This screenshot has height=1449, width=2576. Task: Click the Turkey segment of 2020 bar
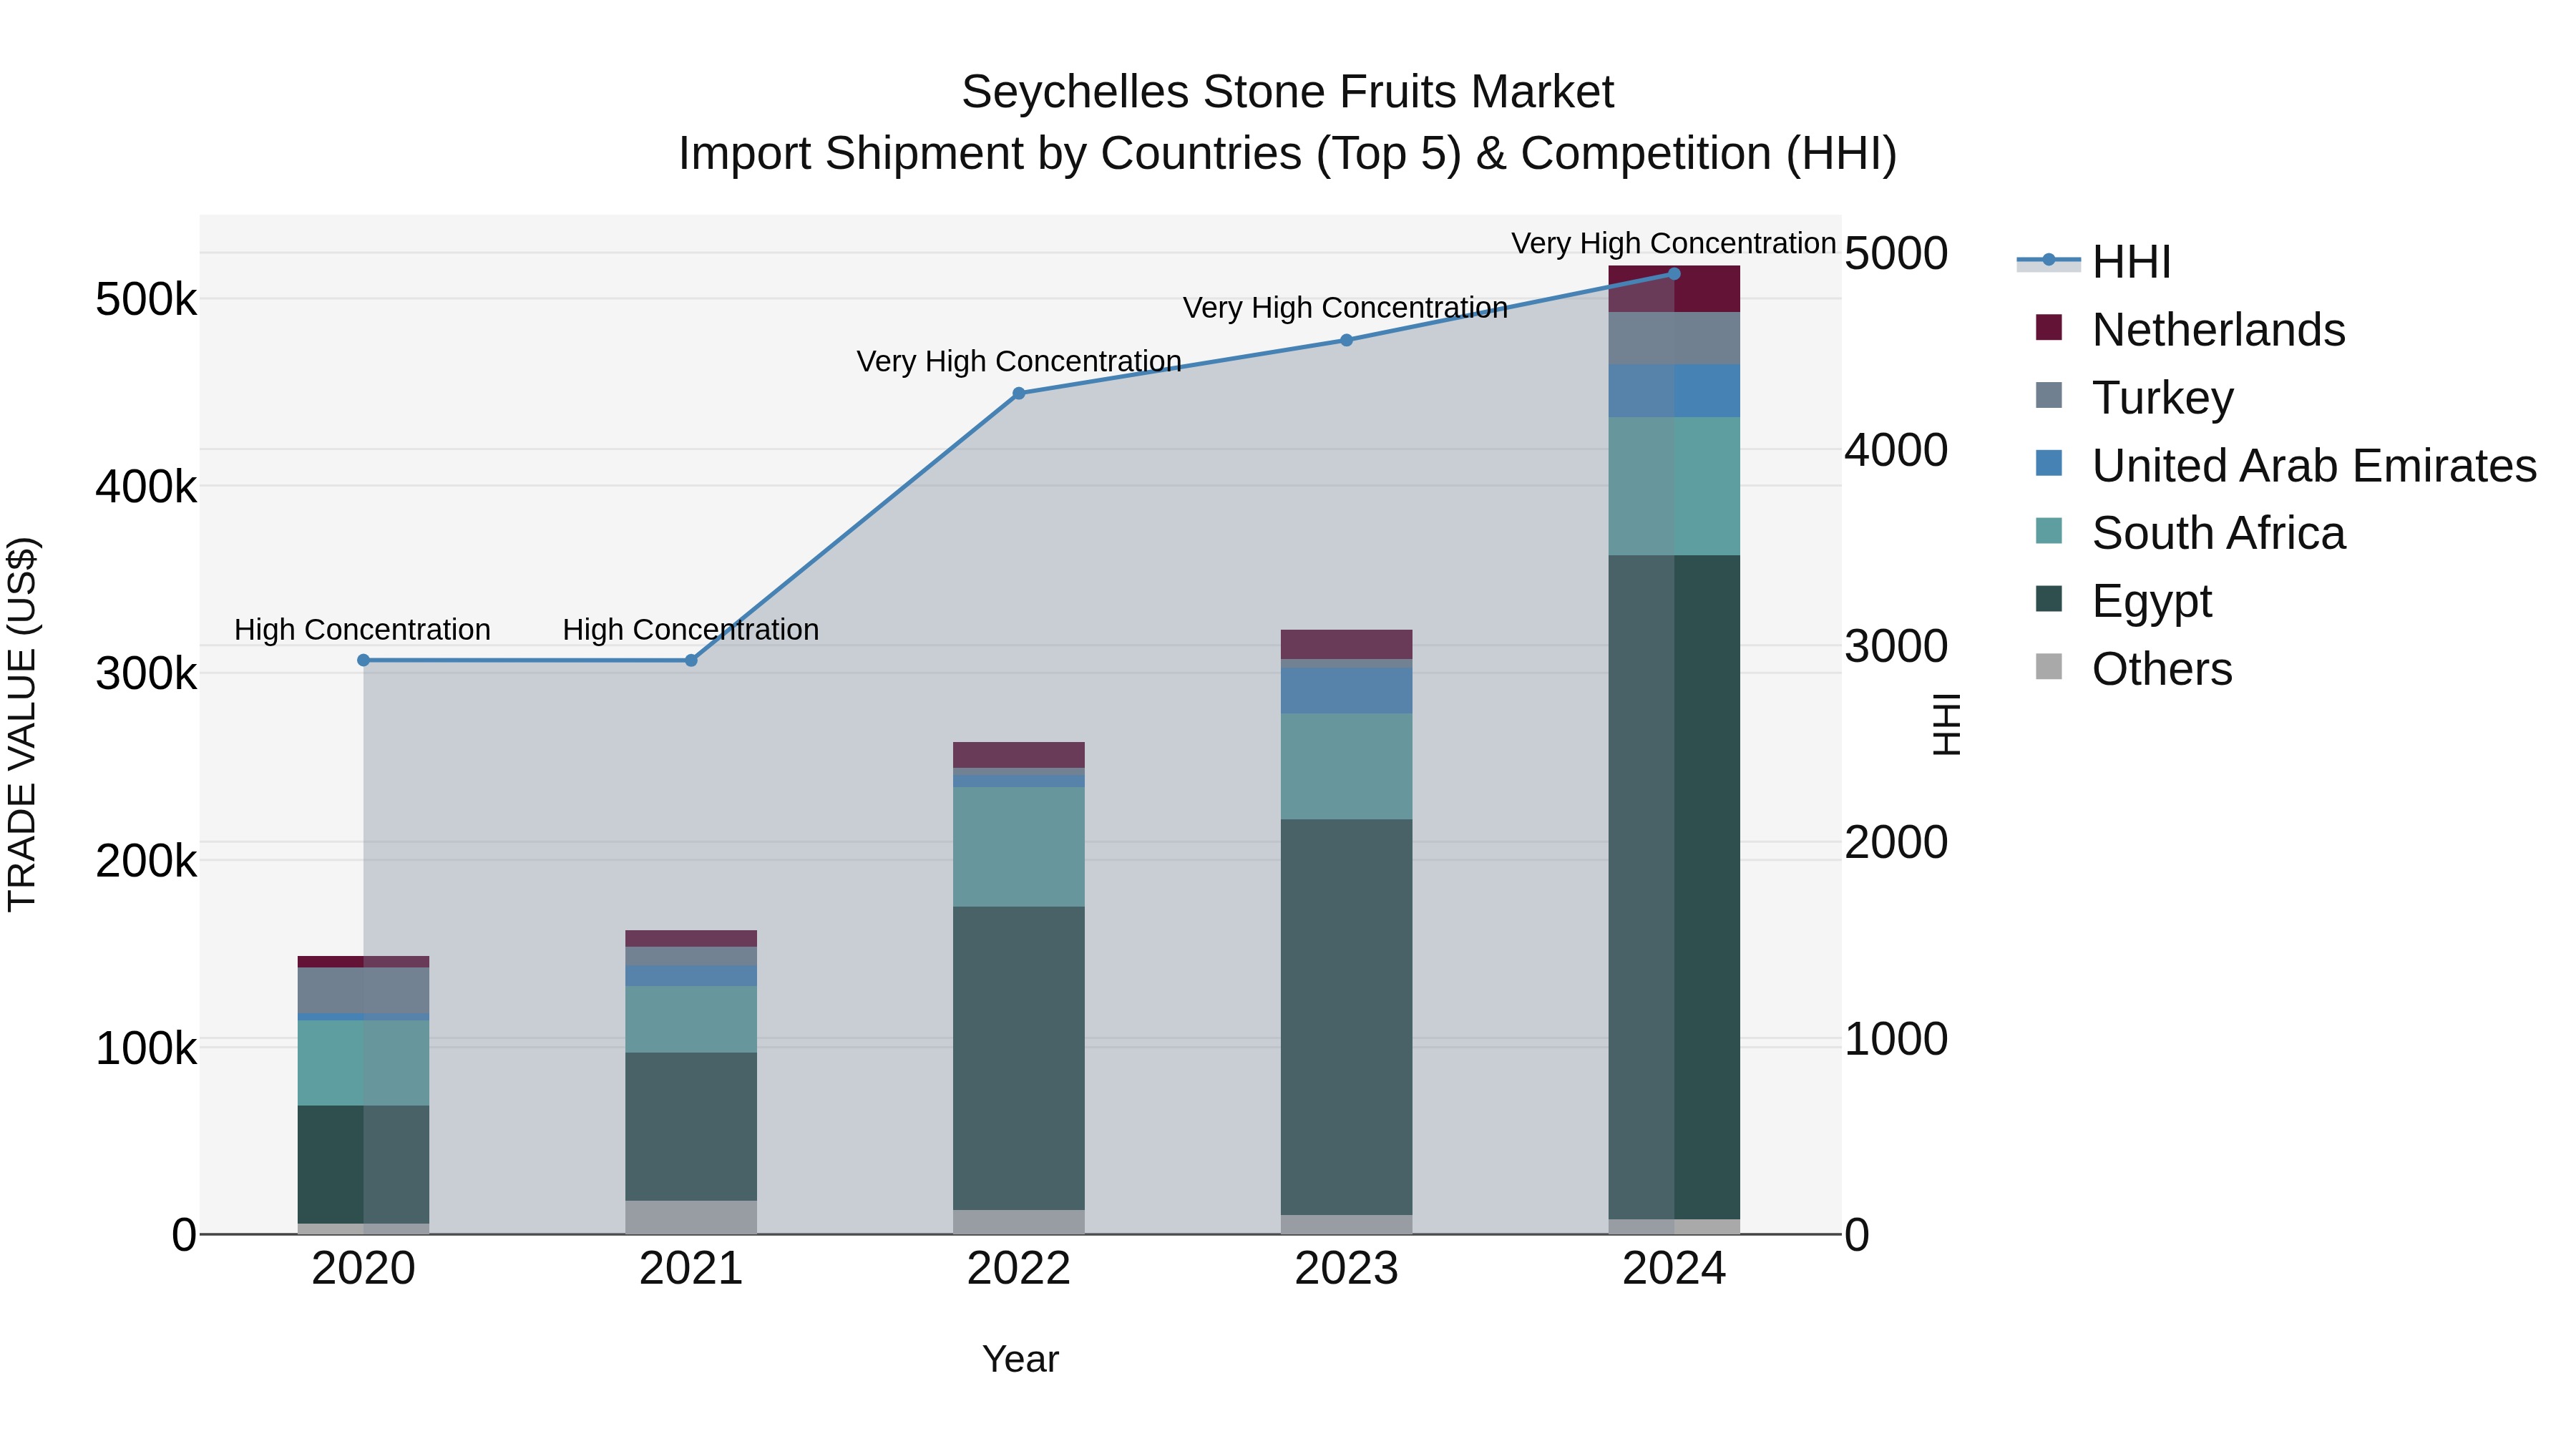(363, 990)
